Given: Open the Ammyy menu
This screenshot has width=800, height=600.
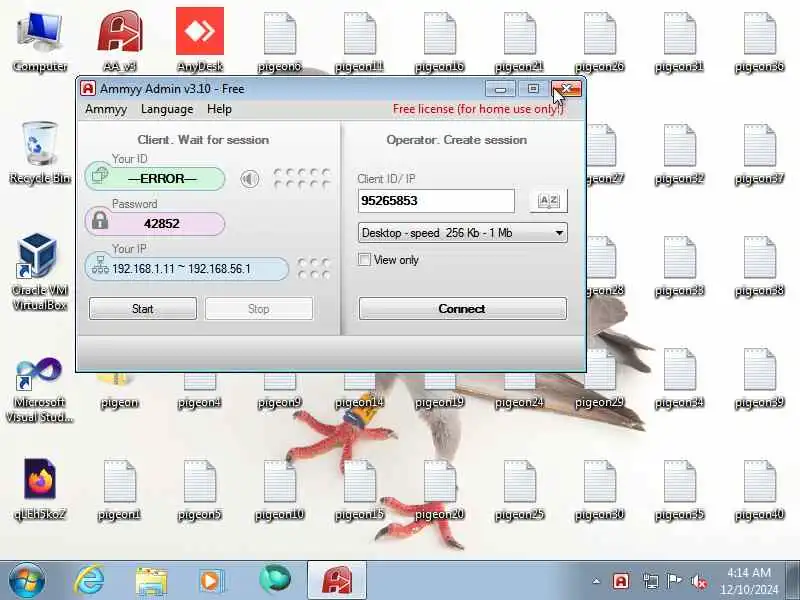Looking at the screenshot, I should pos(106,109).
